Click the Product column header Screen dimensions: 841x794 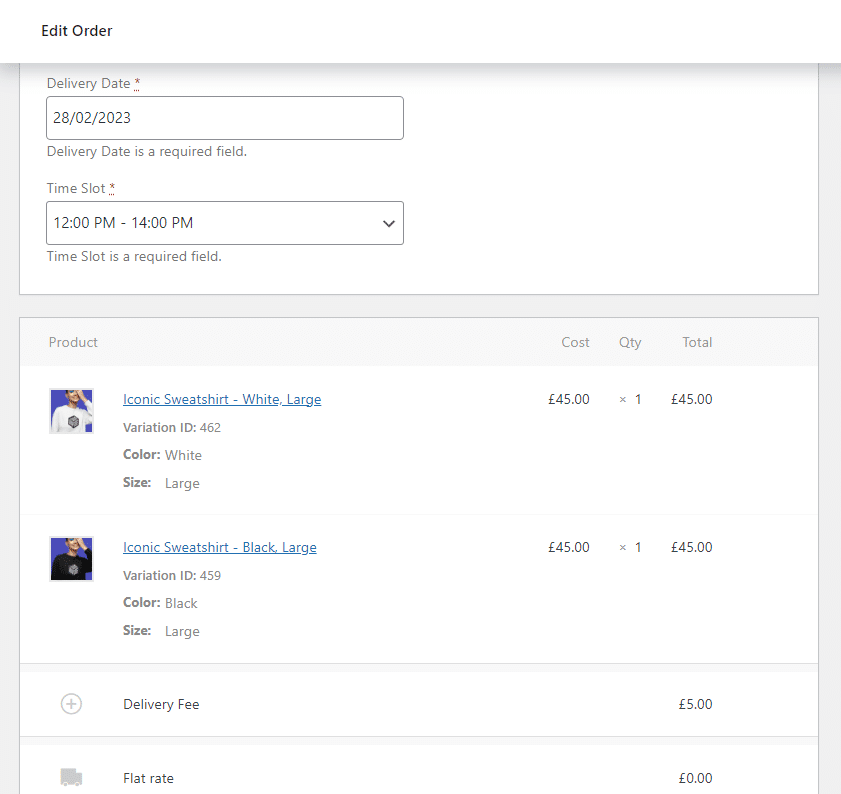[73, 342]
